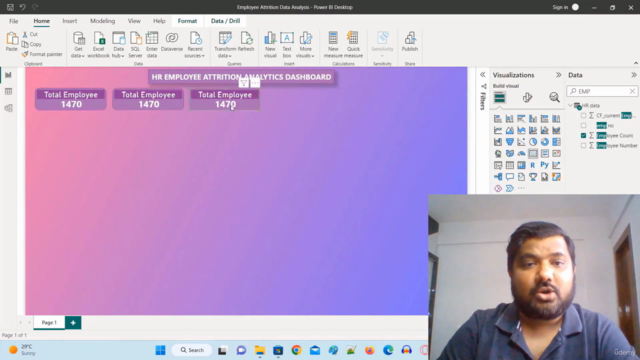Select the Pie chart visual
The width and height of the screenshot is (640, 360).
tap(533, 142)
